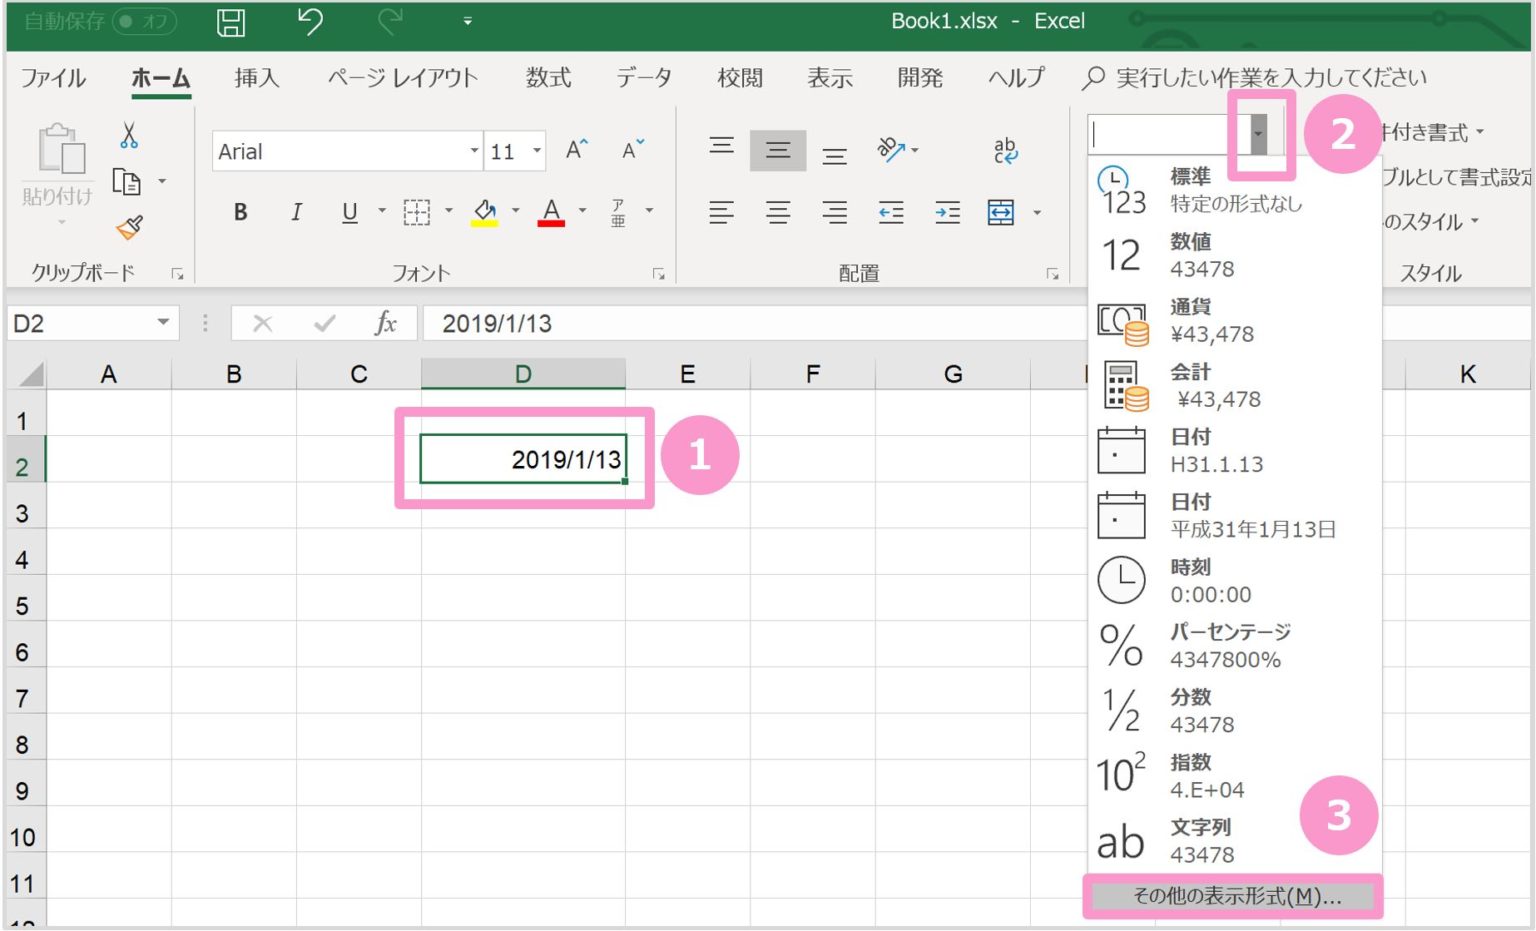Click the Wrap Text icon
This screenshot has height=931, width=1536.
[x=1005, y=150]
